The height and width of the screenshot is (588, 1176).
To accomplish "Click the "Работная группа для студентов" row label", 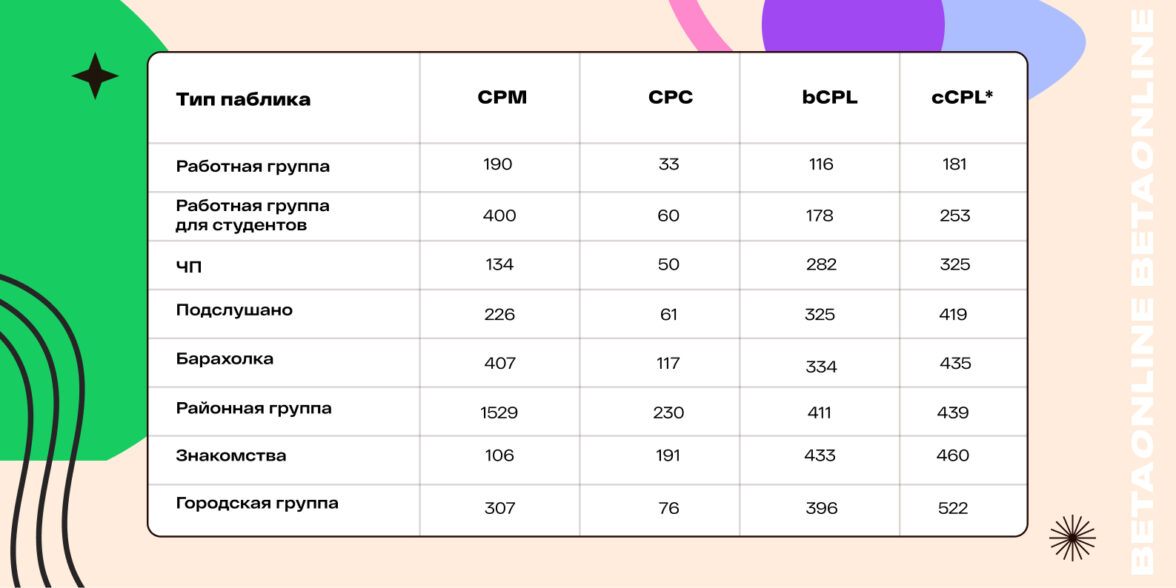I will 252,215.
